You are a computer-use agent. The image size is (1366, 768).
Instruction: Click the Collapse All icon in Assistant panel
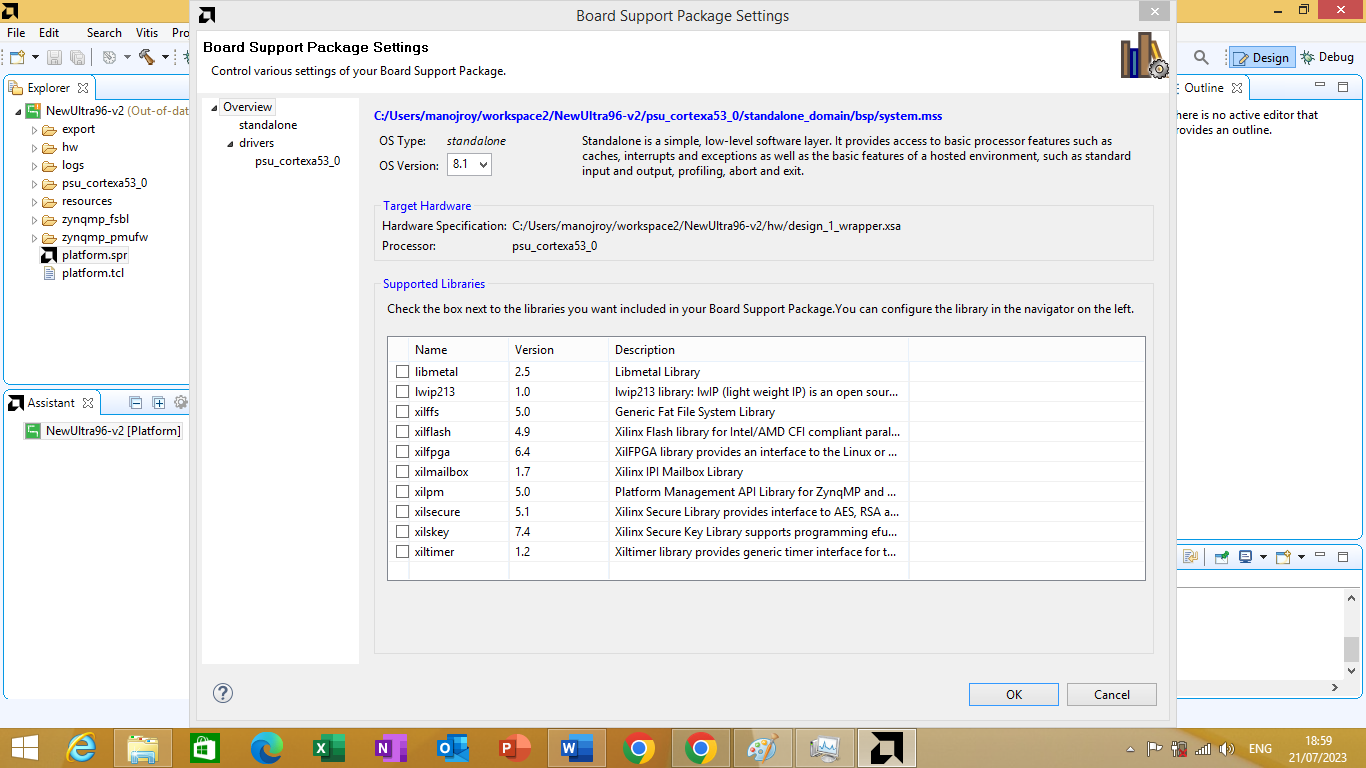point(136,403)
